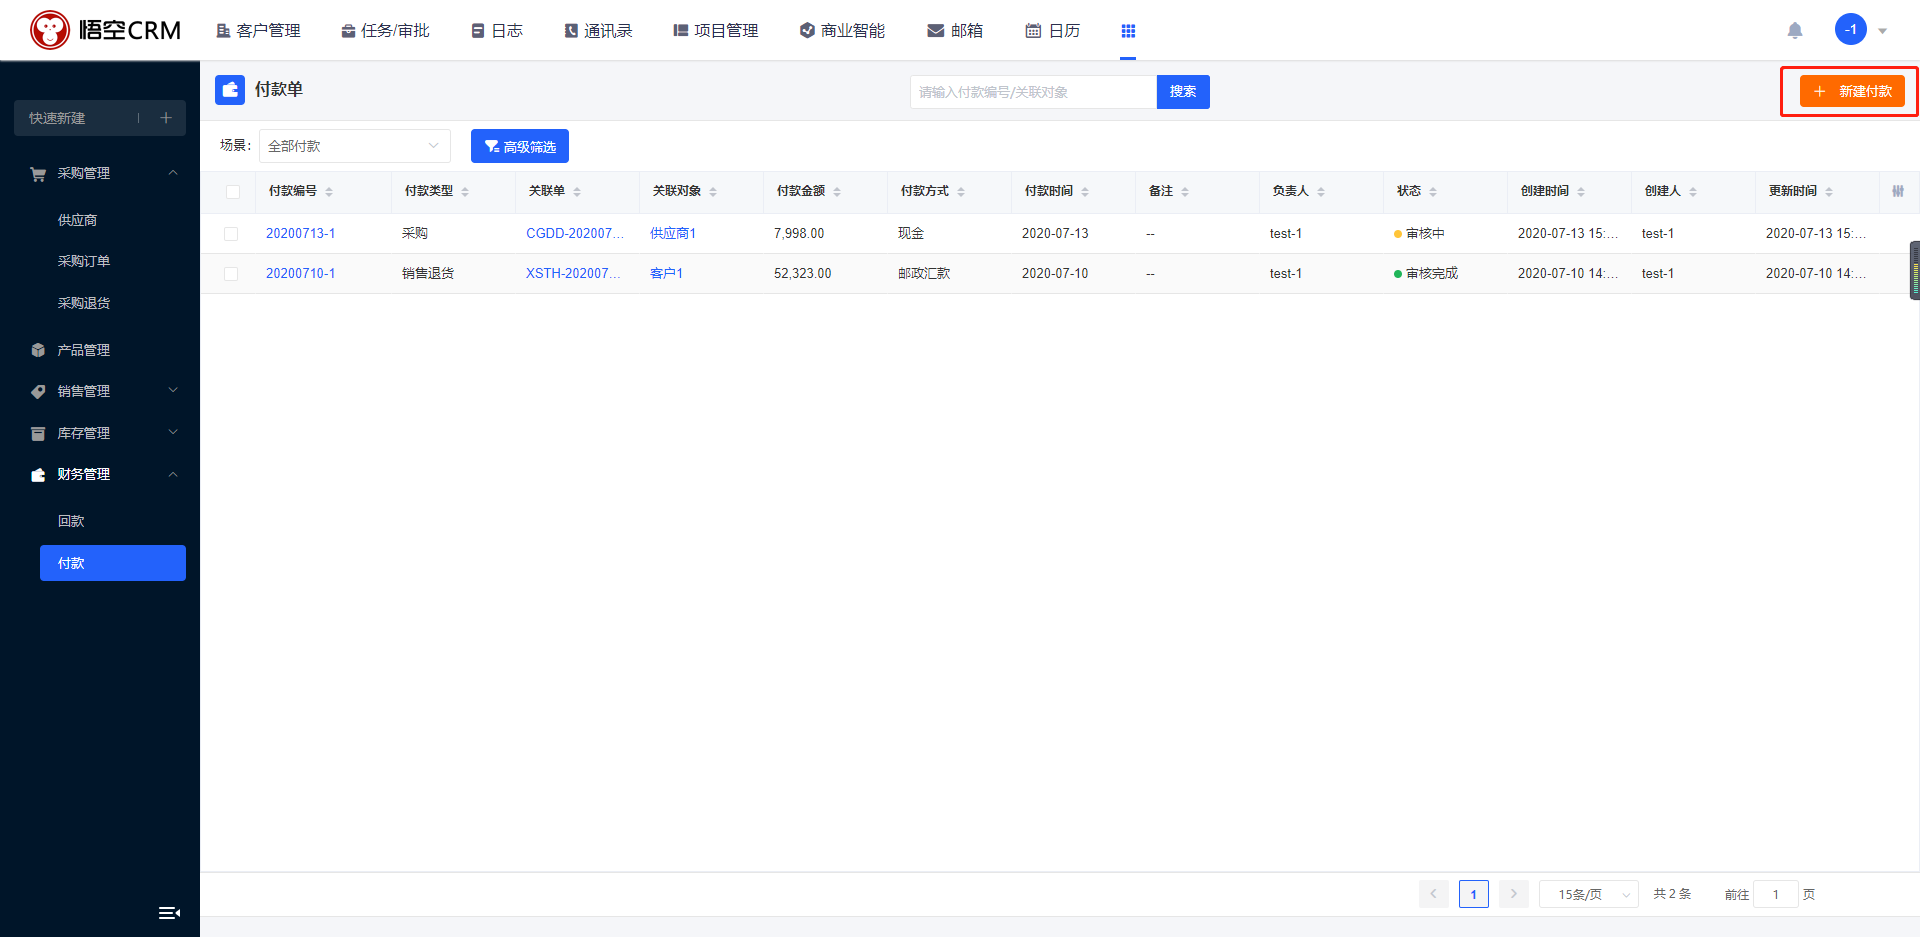Image resolution: width=1920 pixels, height=937 pixels.
Task: Click the 付款单 wallet icon
Action: pos(230,90)
